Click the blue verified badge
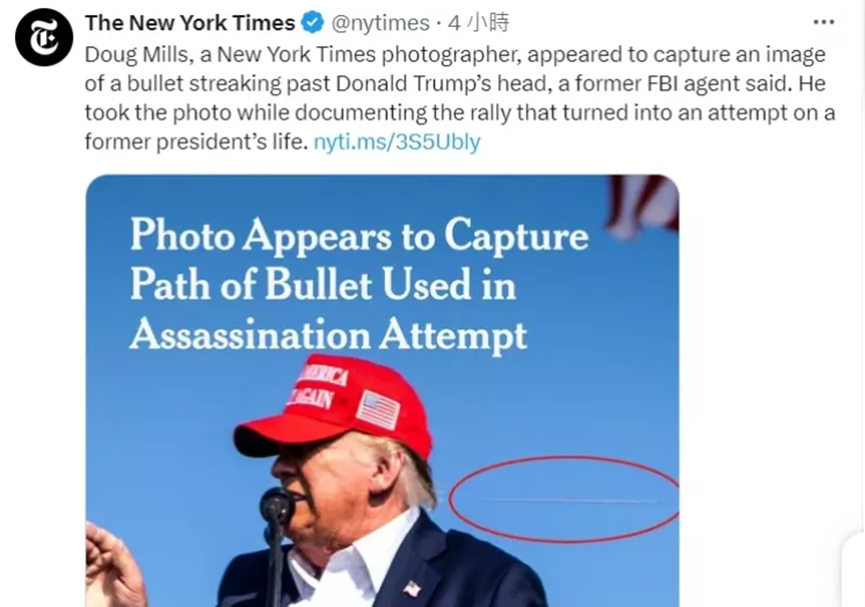This screenshot has width=865, height=607. pos(313,23)
